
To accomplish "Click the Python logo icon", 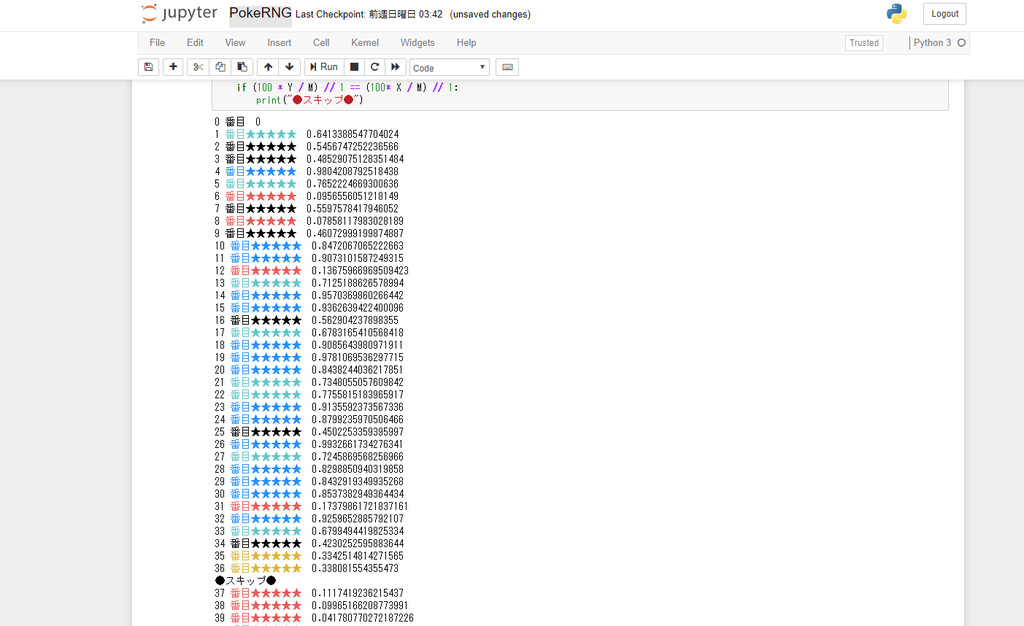I will point(897,14).
